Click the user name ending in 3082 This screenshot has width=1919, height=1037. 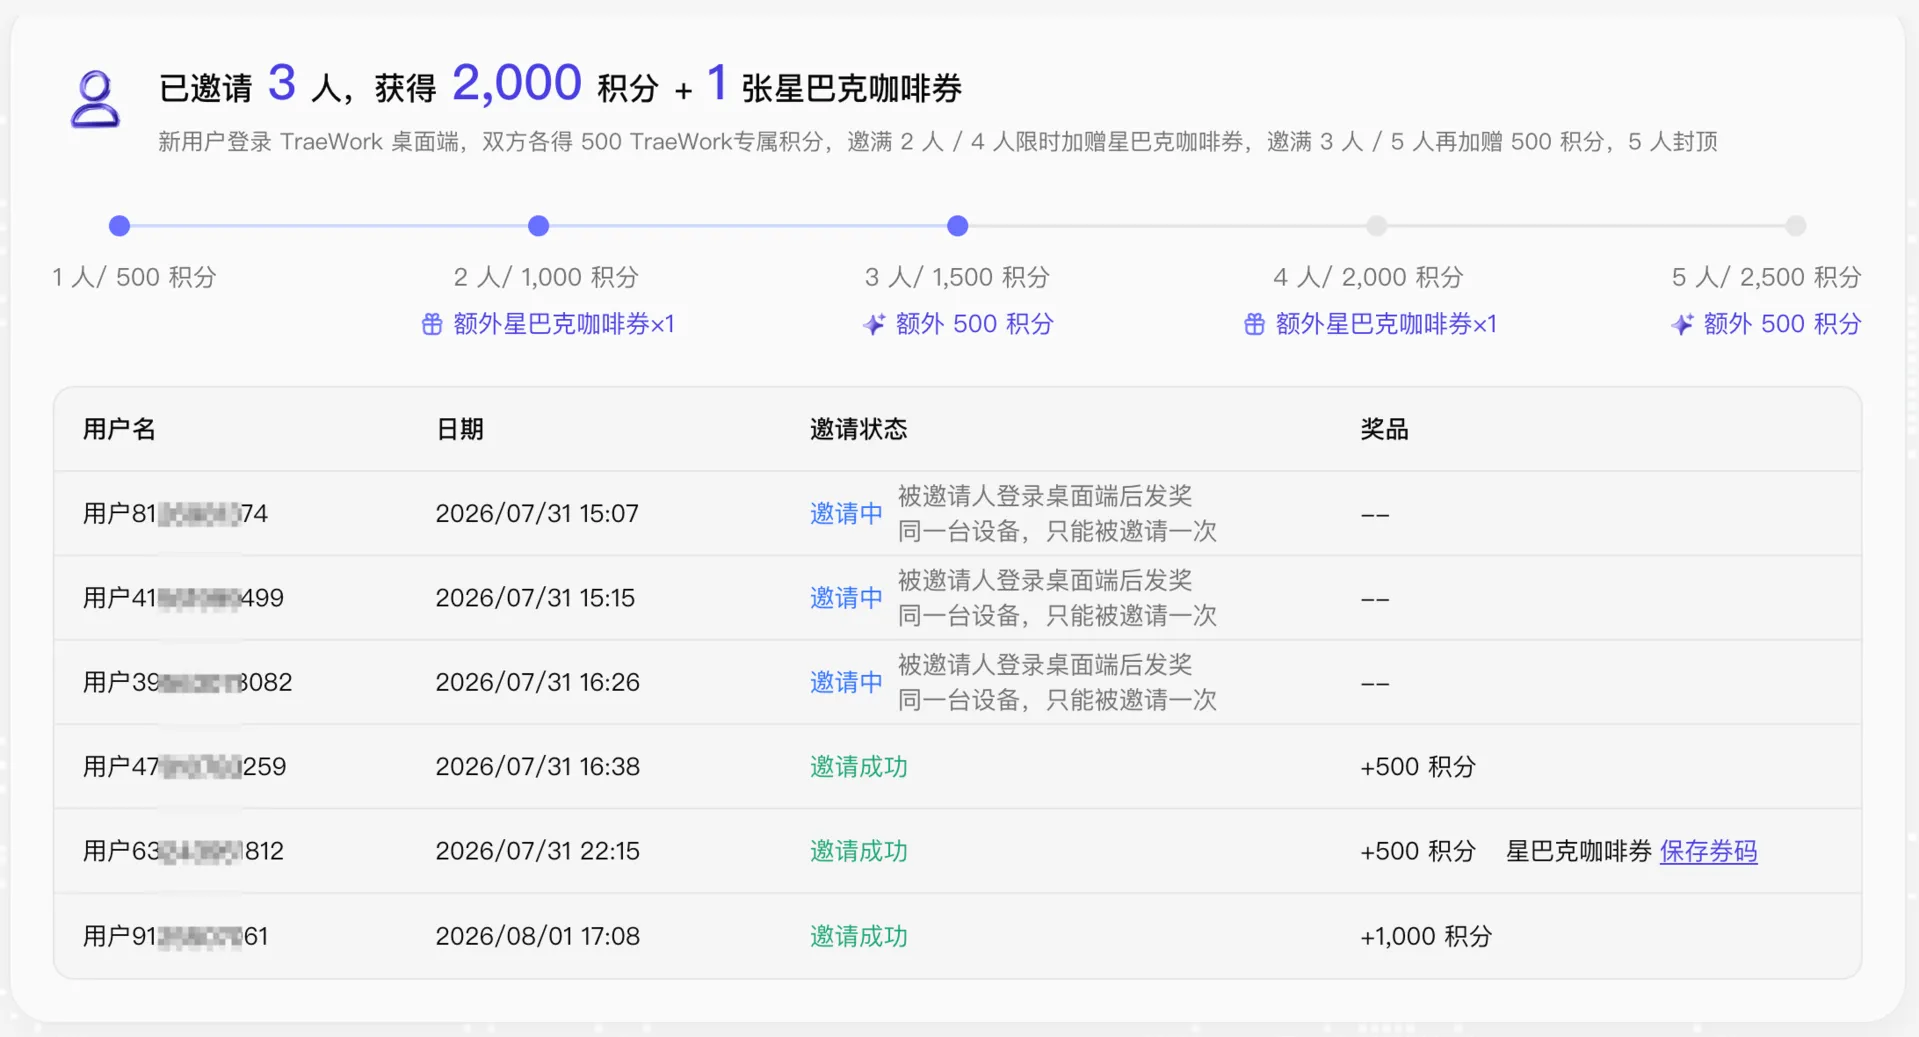point(187,682)
